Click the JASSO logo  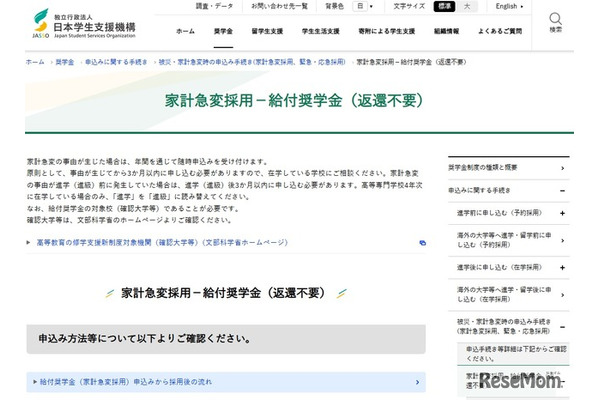pos(84,24)
